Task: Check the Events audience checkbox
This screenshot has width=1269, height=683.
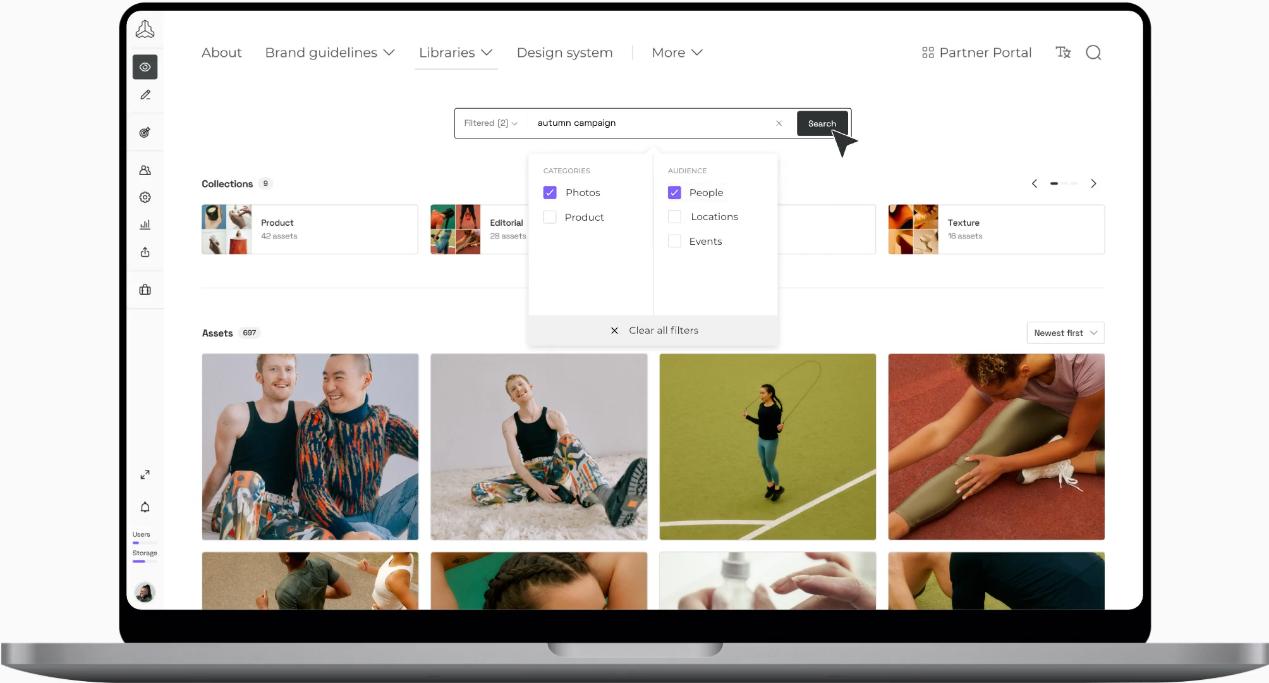Action: click(x=674, y=241)
